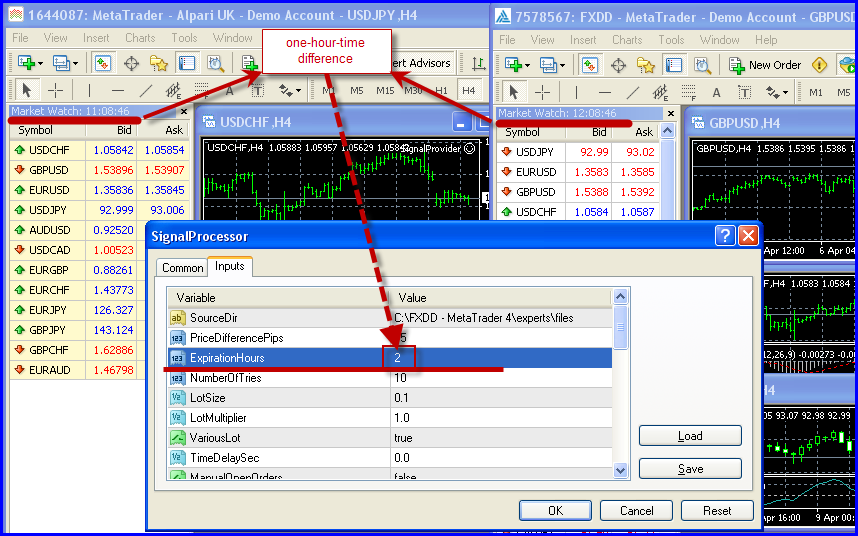Pick vertical line tool in Alpari window

point(89,90)
